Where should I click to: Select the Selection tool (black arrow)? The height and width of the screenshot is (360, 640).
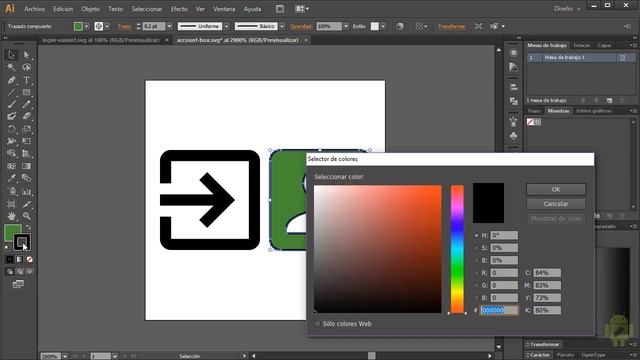(x=11, y=55)
